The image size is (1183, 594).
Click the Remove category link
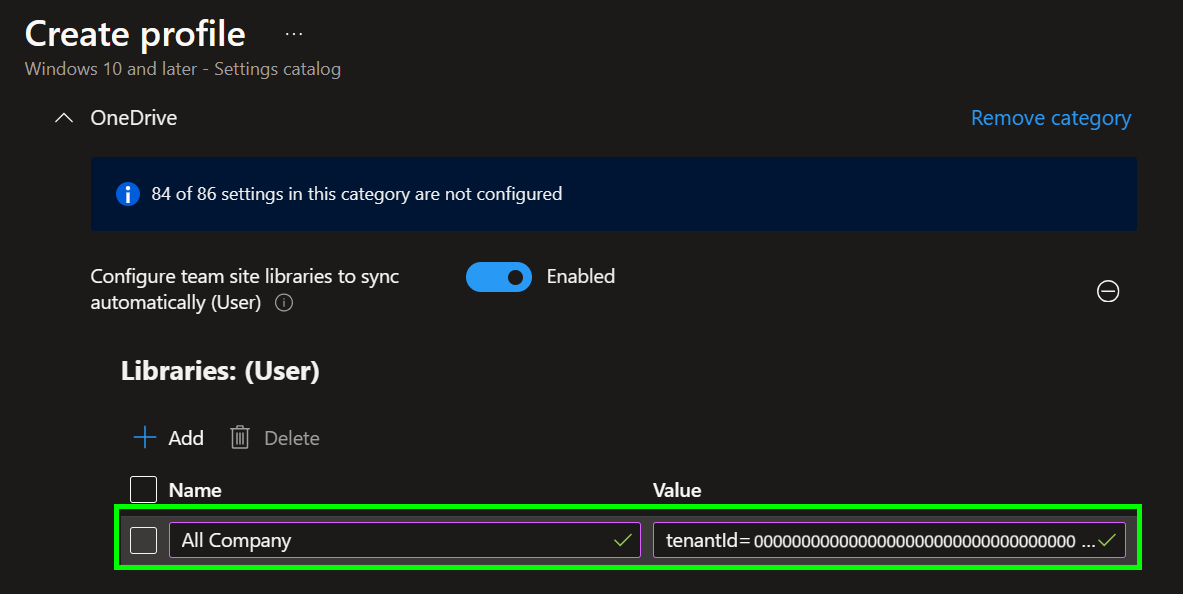pyautogui.click(x=1050, y=118)
